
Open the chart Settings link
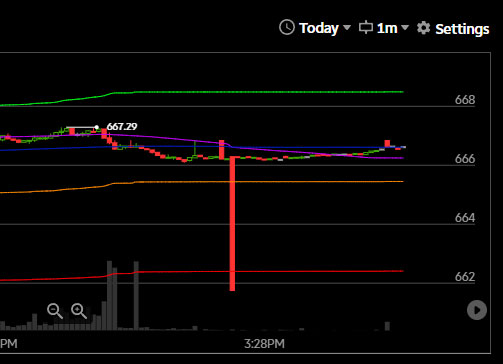point(462,29)
